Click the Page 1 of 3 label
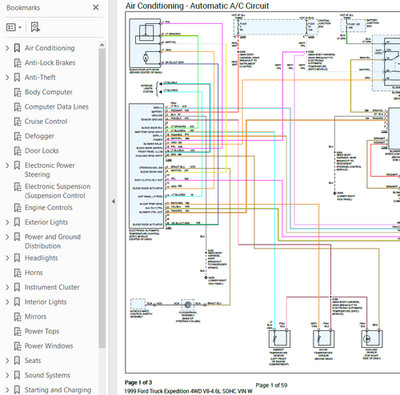 point(138,382)
